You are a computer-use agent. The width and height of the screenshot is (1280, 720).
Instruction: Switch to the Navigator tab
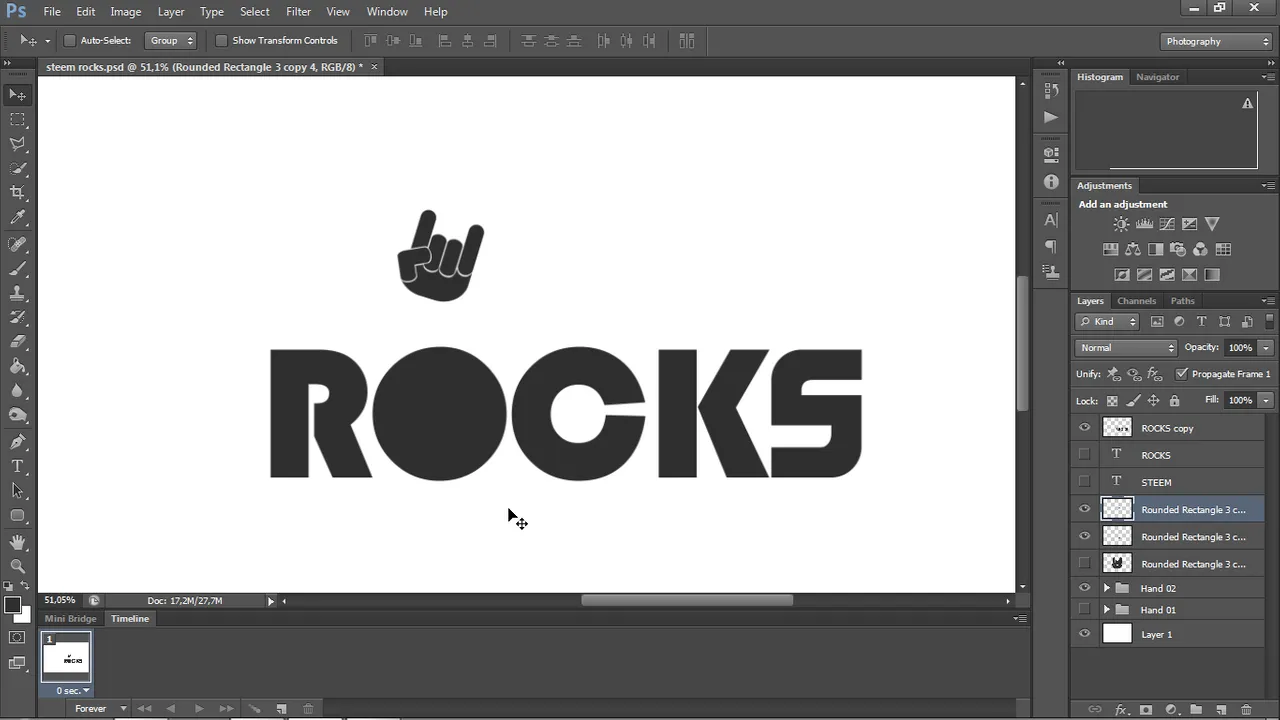coord(1157,77)
